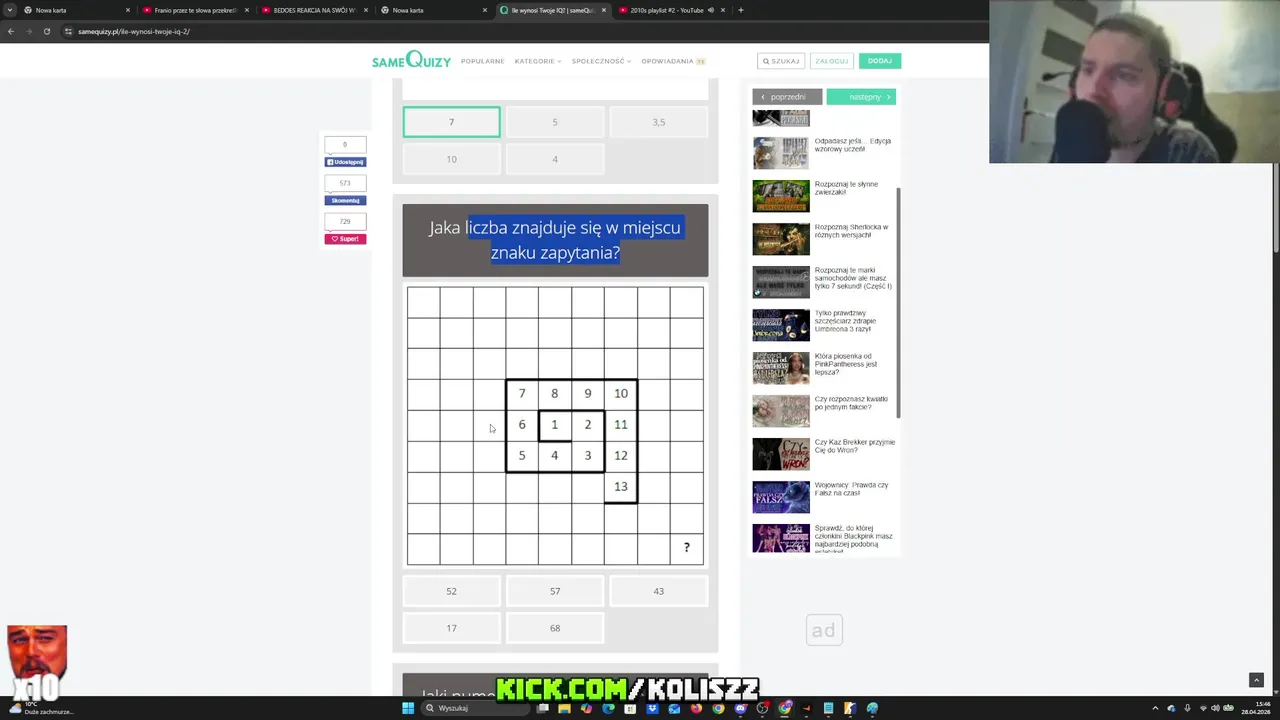Reload the page with the refresh icon
The height and width of the screenshot is (720, 1280).
coord(46,31)
